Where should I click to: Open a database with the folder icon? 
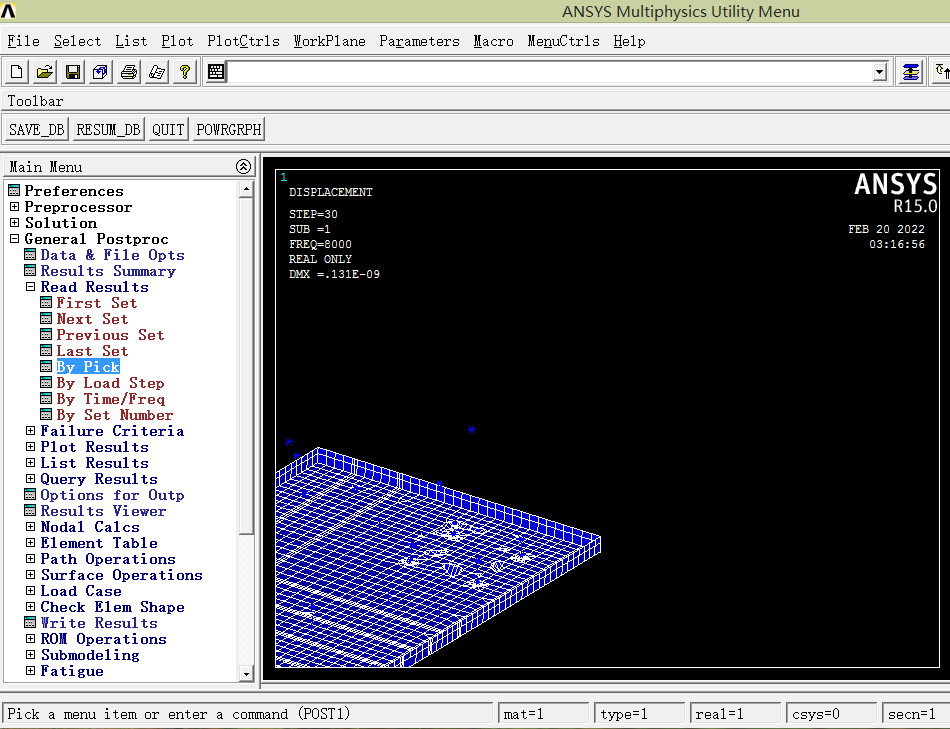pyautogui.click(x=45, y=72)
